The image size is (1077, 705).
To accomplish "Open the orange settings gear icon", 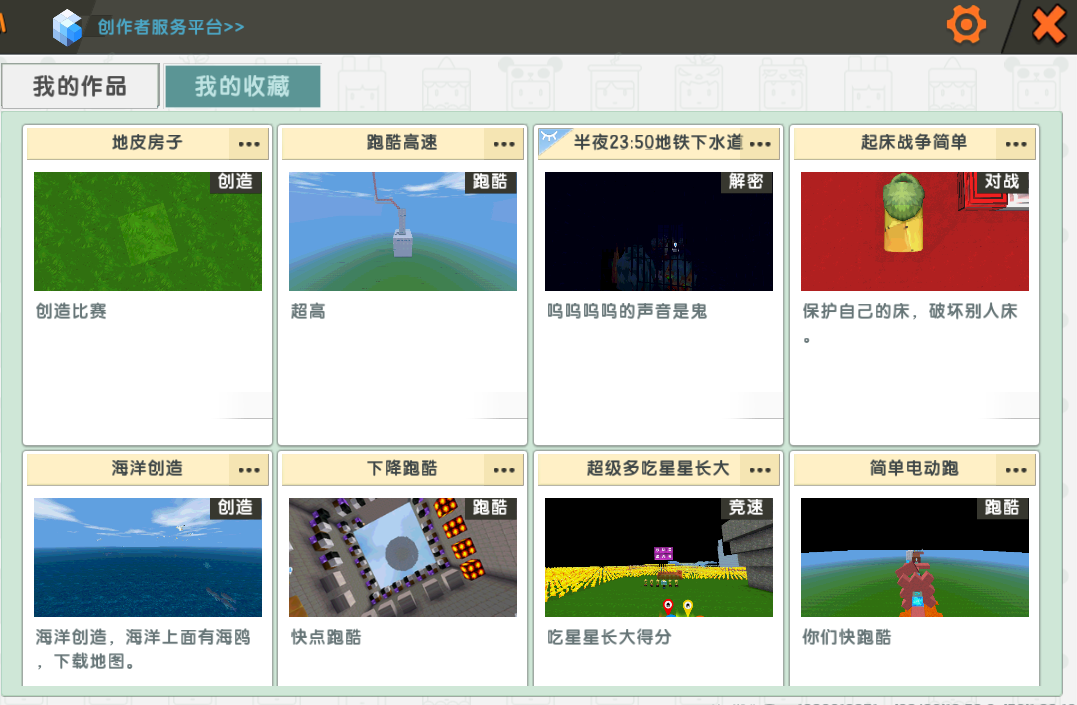I will click(965, 24).
